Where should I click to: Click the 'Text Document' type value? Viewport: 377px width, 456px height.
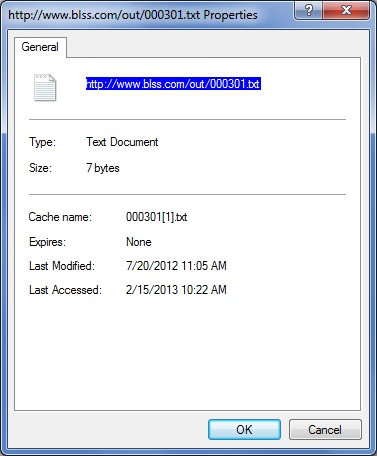tap(122, 142)
